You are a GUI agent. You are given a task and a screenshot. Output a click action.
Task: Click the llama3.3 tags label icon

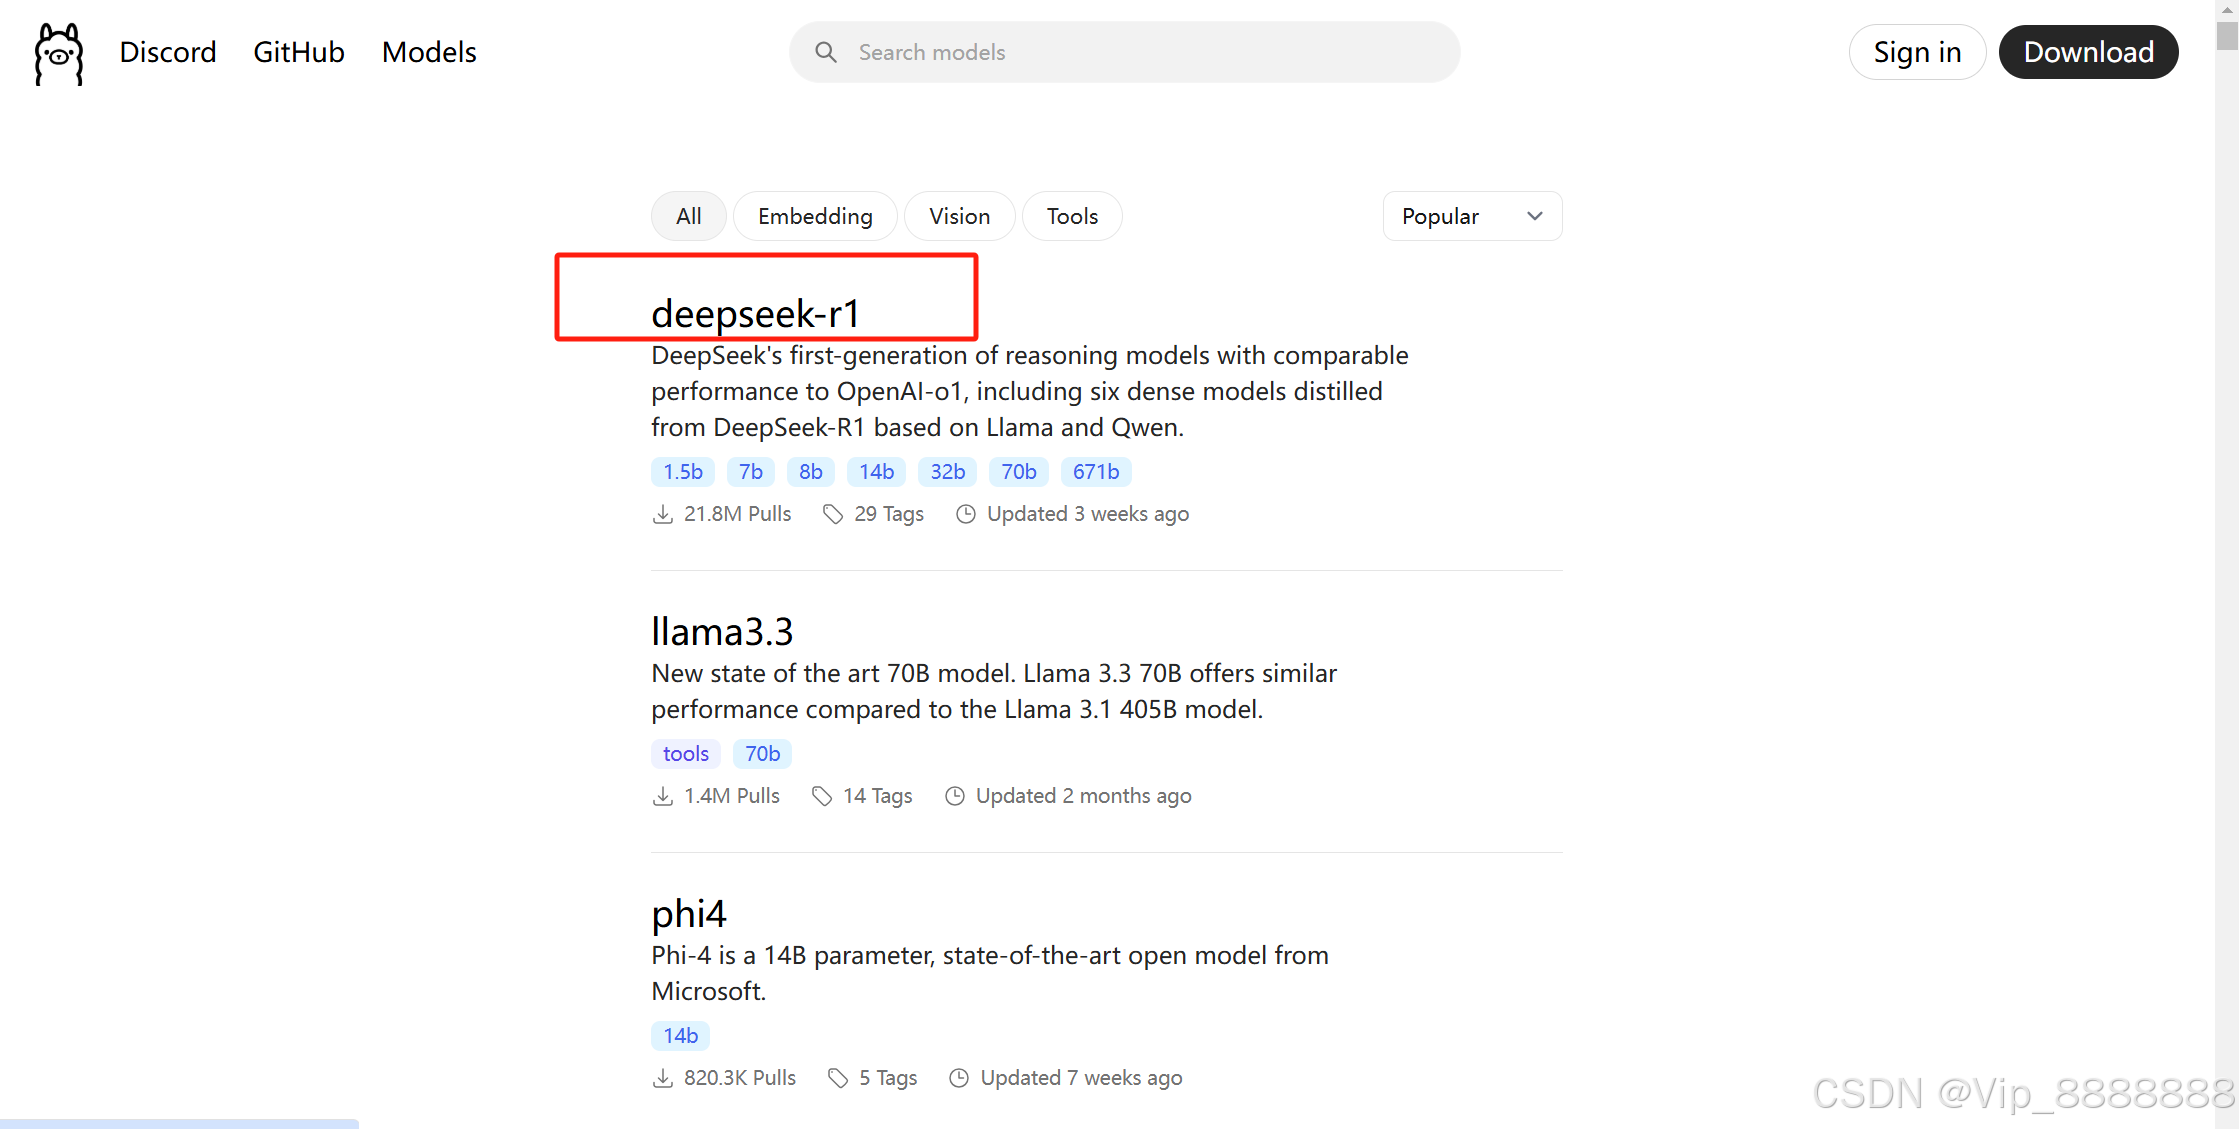click(x=822, y=796)
